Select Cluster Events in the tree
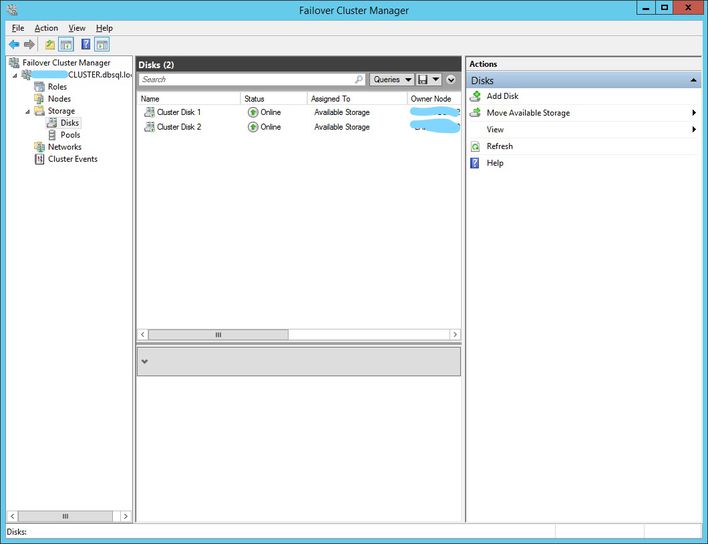The width and height of the screenshot is (708, 544). (x=73, y=159)
